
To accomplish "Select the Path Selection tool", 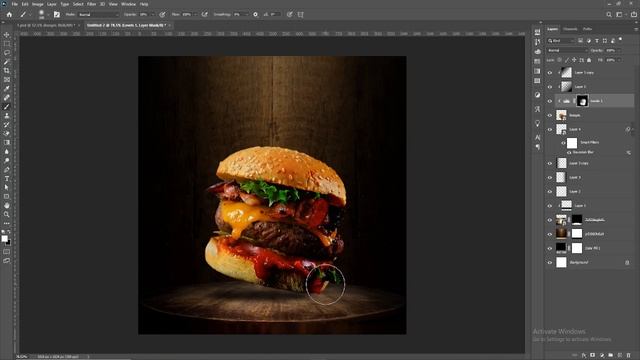I will click(x=7, y=187).
